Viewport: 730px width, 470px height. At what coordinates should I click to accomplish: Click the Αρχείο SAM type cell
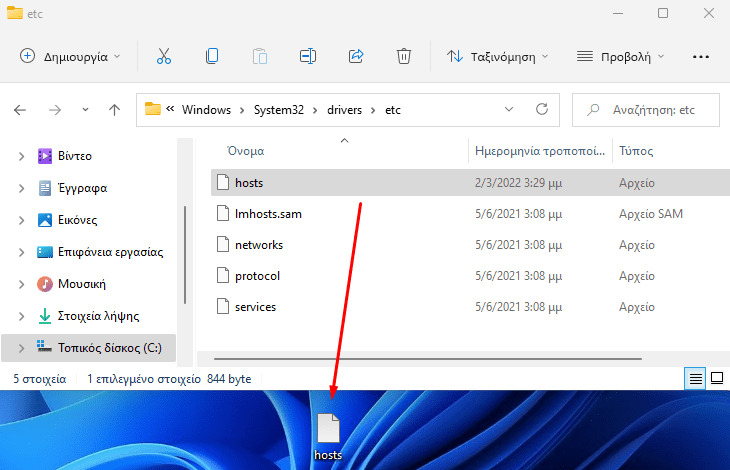pos(650,214)
